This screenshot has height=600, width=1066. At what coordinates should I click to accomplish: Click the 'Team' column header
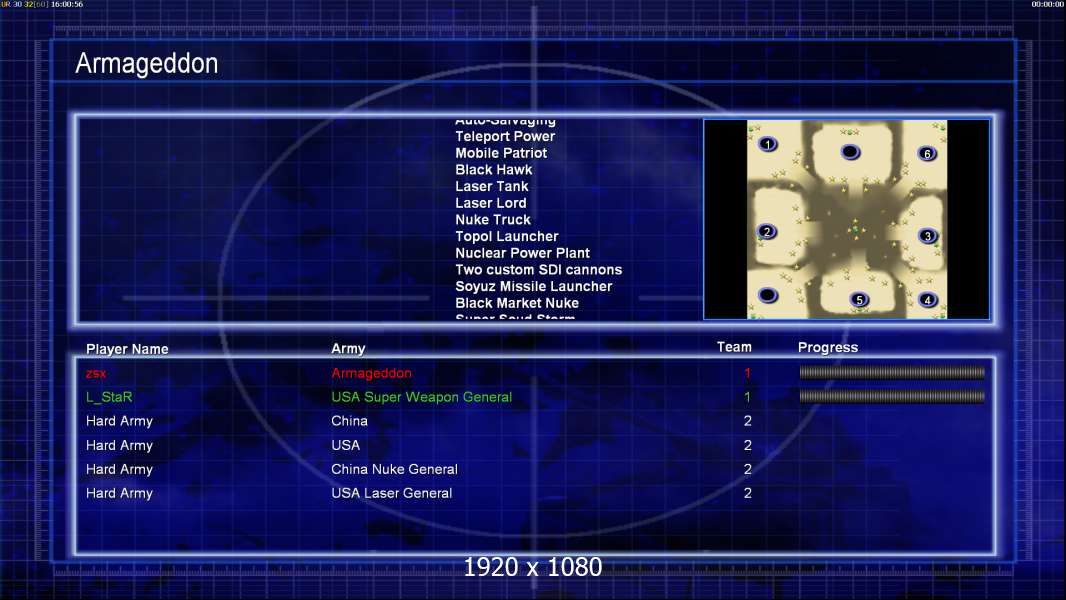click(734, 347)
